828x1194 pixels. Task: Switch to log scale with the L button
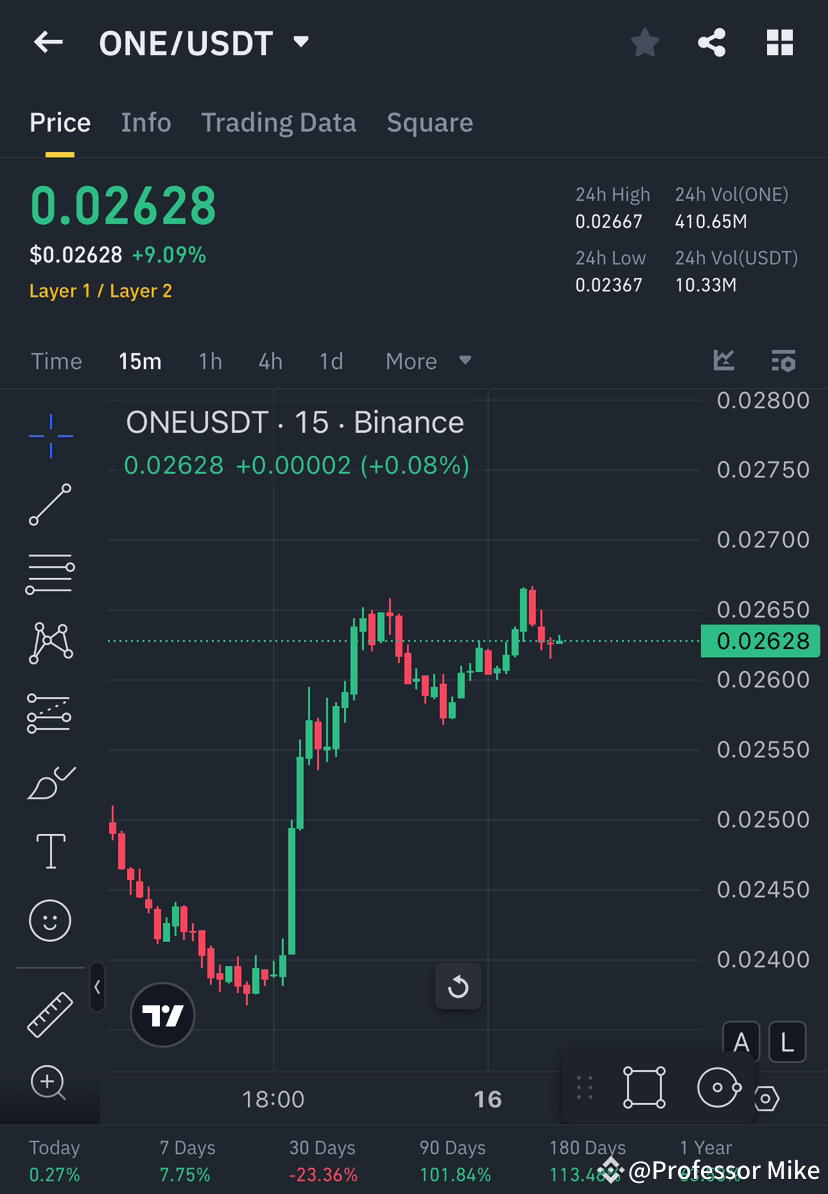[787, 1041]
